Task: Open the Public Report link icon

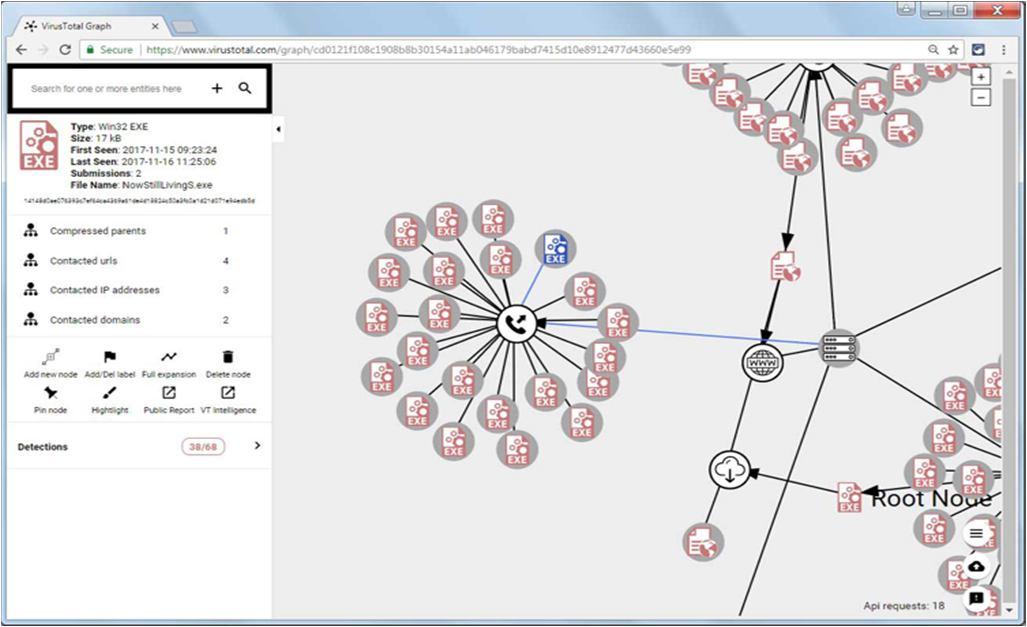Action: tap(169, 392)
